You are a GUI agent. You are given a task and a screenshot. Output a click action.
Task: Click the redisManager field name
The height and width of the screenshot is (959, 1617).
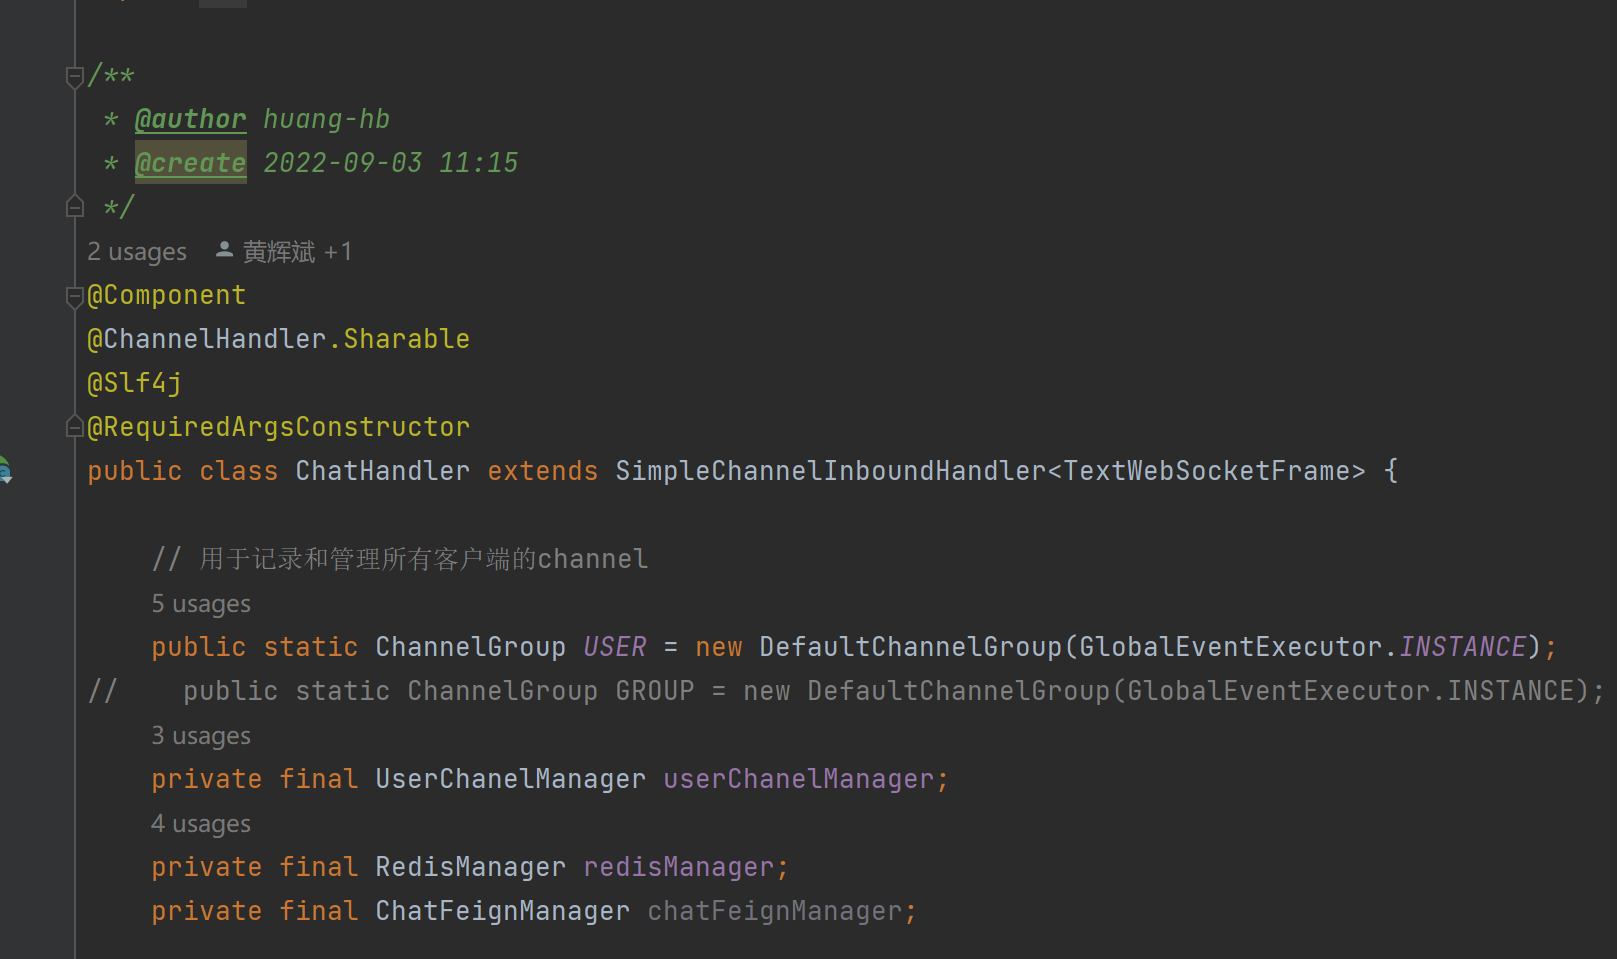point(679,867)
